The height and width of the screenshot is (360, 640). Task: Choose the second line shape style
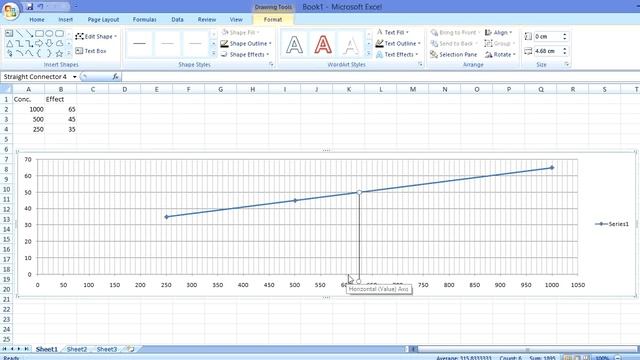[167, 43]
